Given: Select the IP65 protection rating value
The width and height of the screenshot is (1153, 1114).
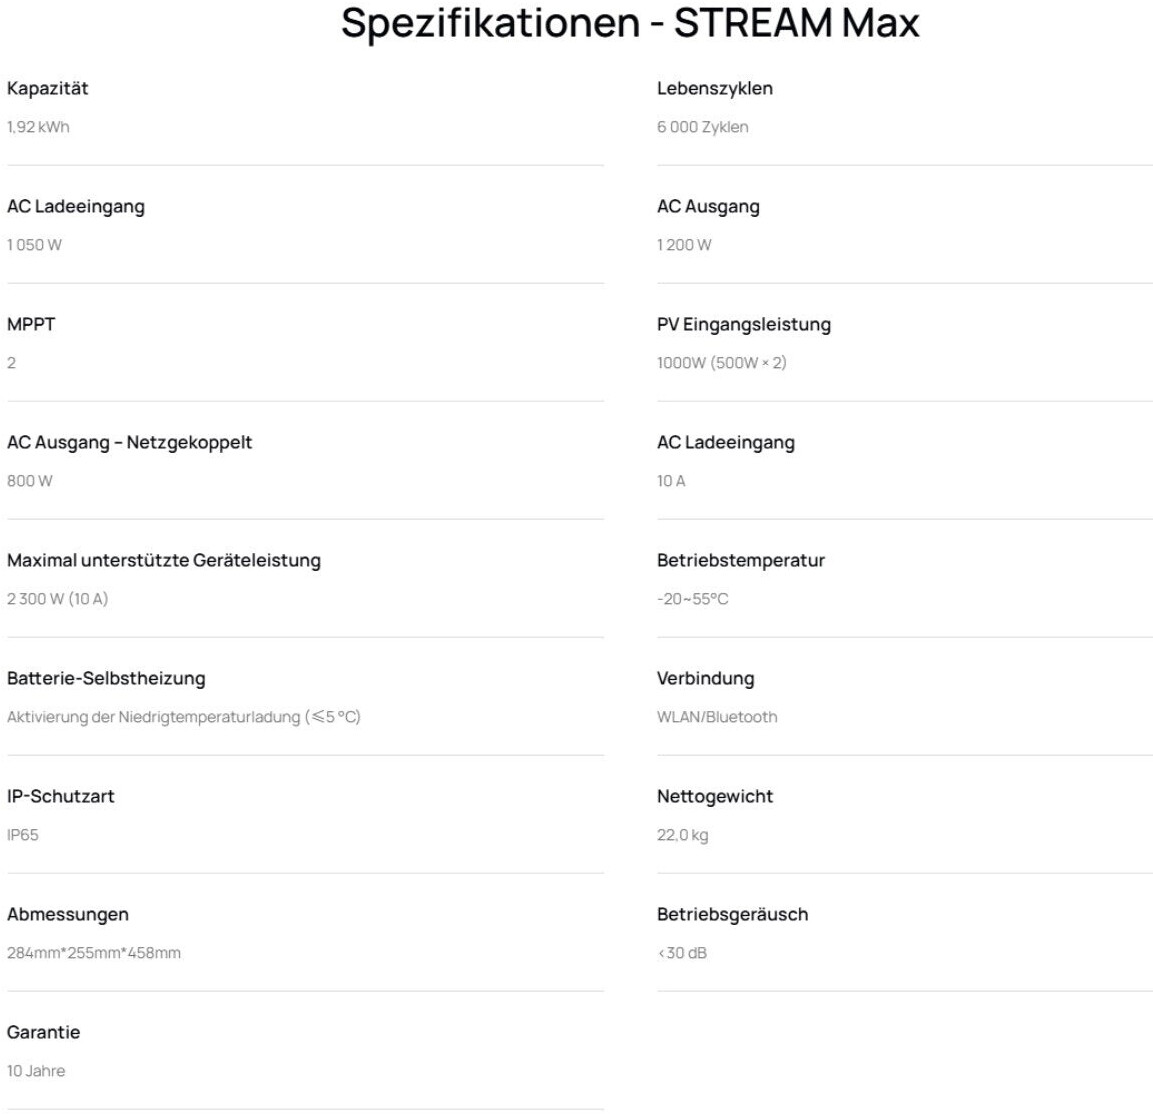Looking at the screenshot, I should (23, 835).
